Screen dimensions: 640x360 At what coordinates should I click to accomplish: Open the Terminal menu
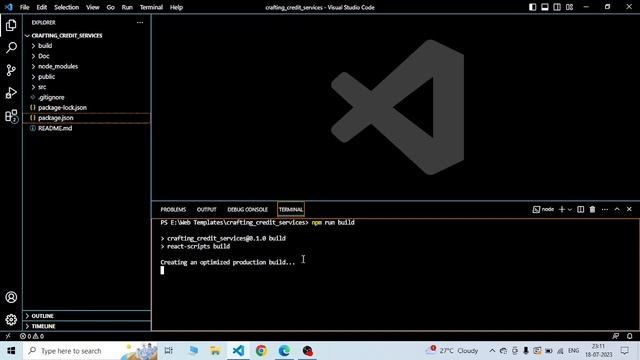(151, 7)
